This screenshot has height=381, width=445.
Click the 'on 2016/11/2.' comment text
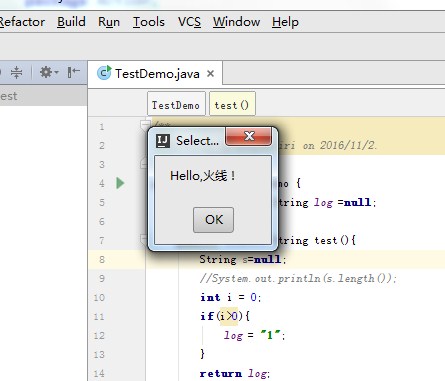(340, 145)
